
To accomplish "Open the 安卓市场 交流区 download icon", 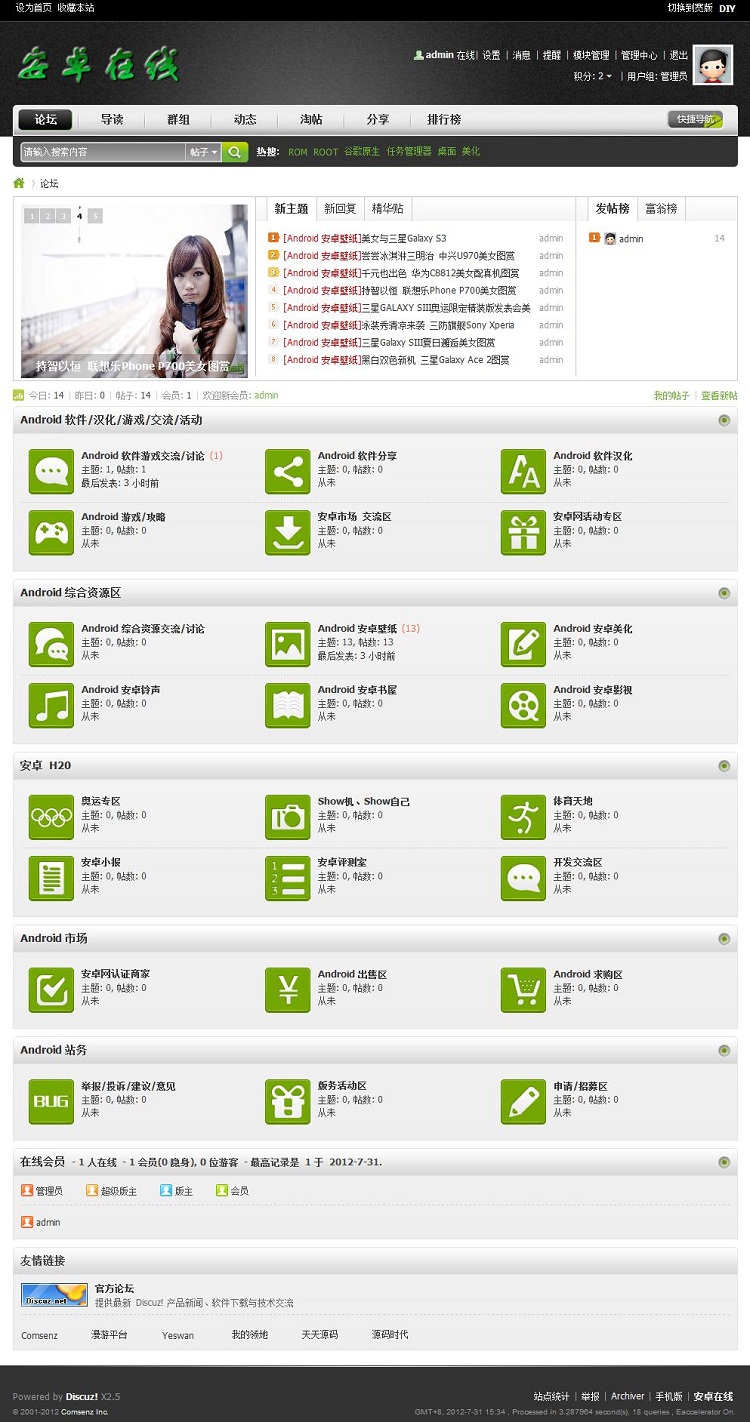I will tap(288, 532).
